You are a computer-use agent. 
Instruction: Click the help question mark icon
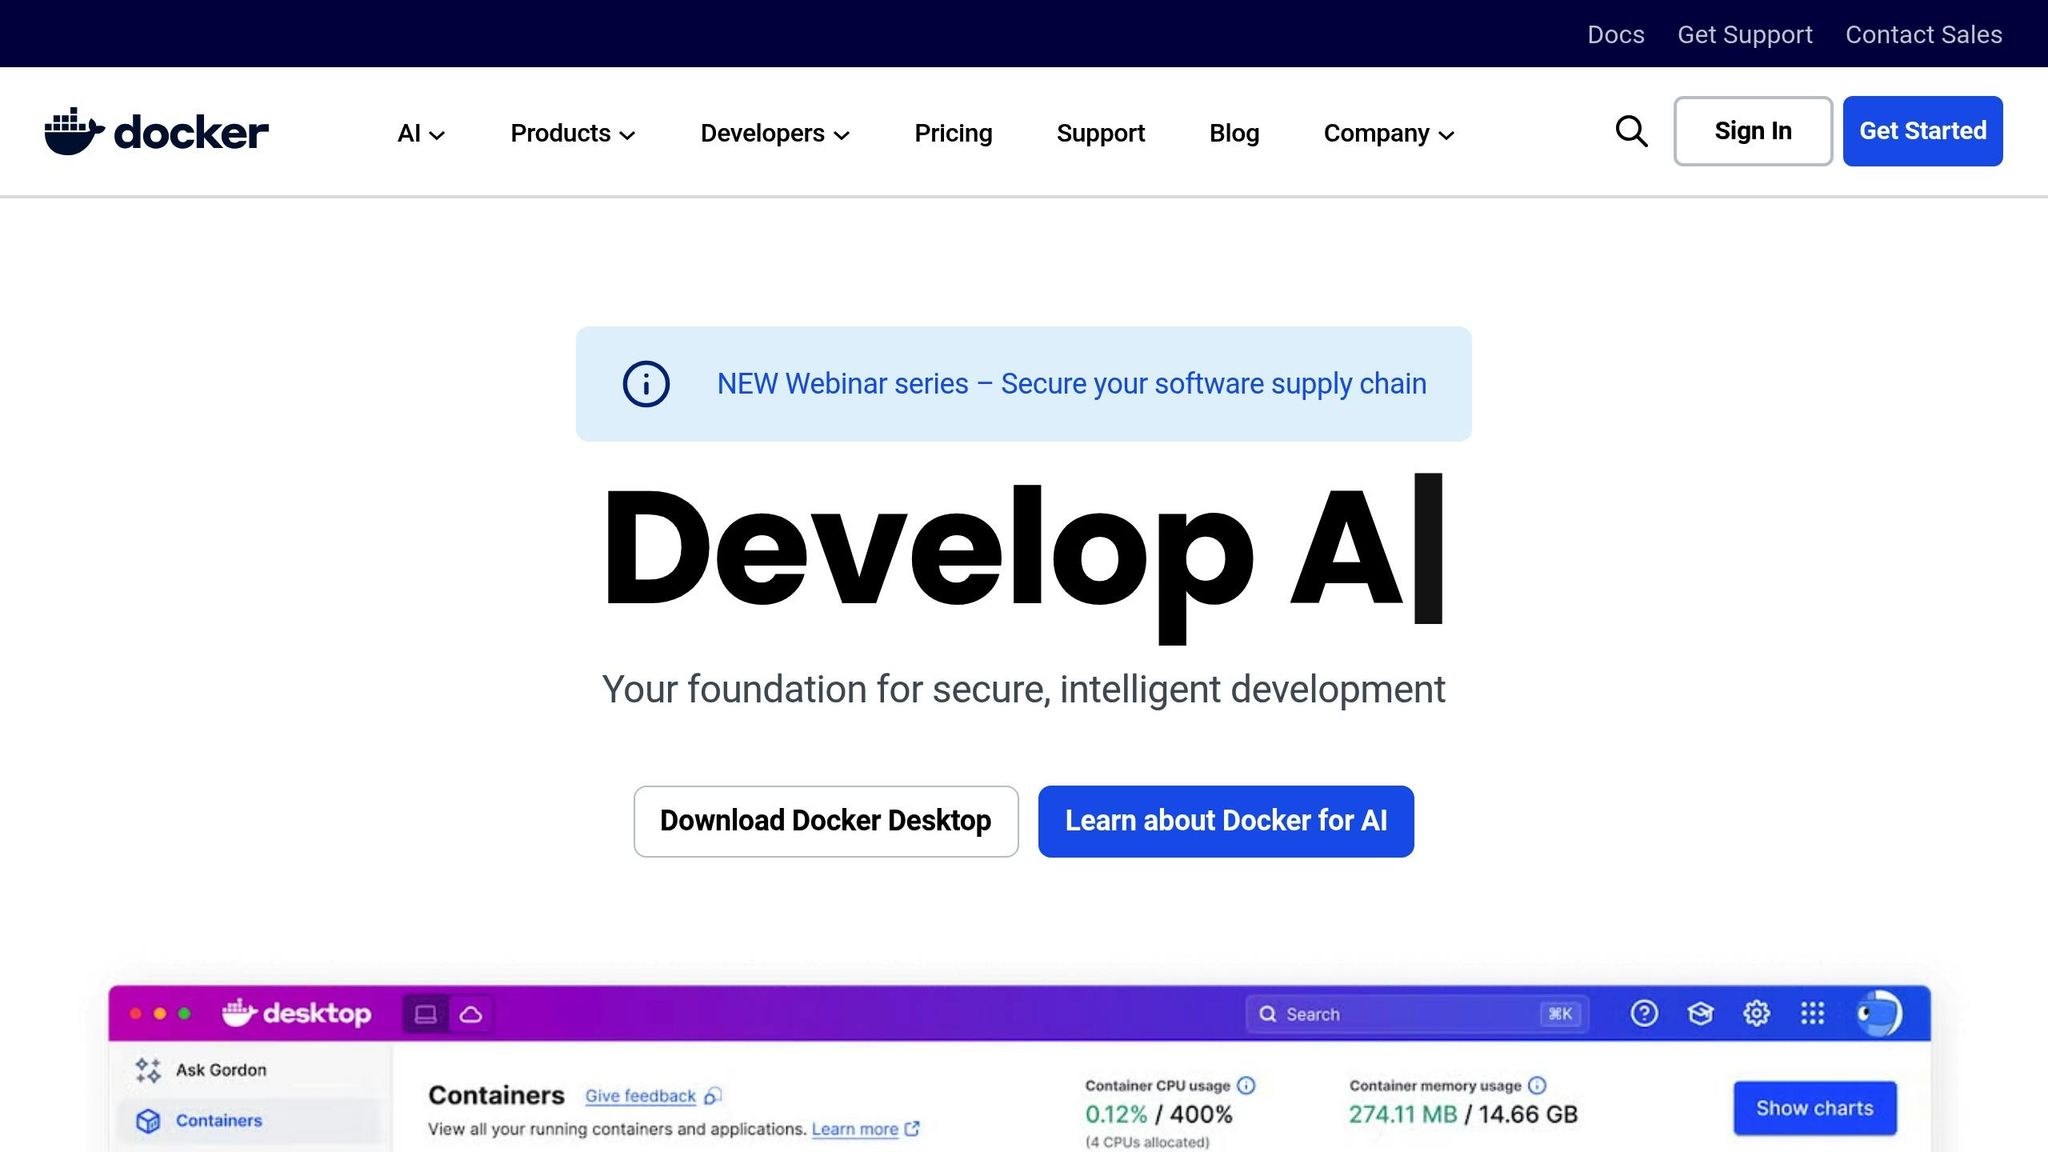pos(1644,1014)
